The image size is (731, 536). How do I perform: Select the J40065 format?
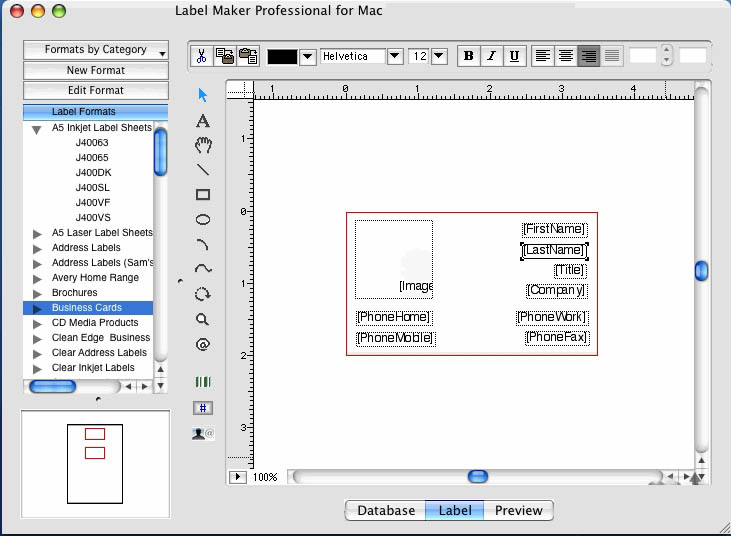(92, 158)
